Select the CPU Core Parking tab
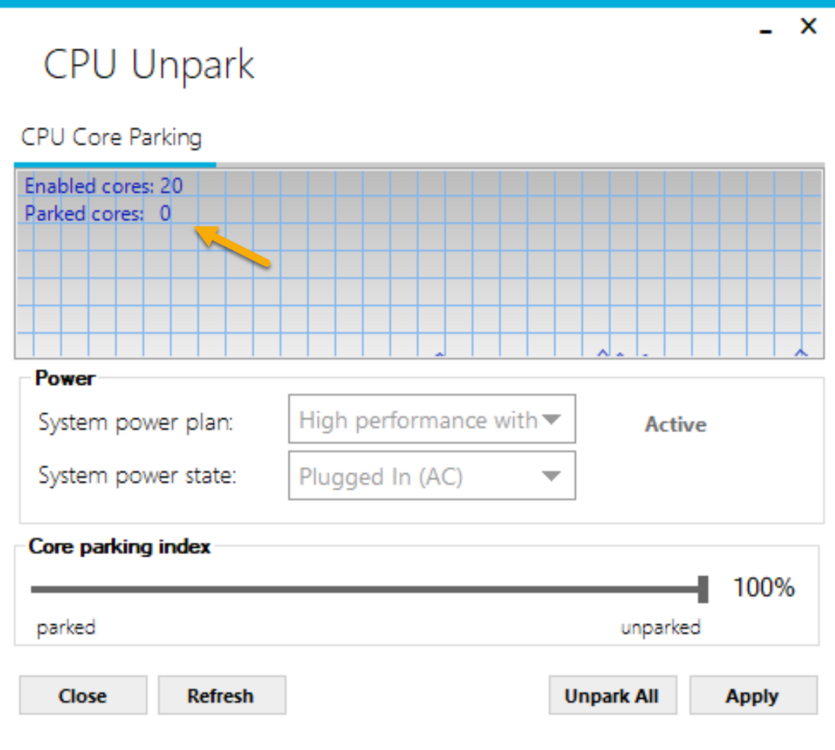 [x=111, y=137]
